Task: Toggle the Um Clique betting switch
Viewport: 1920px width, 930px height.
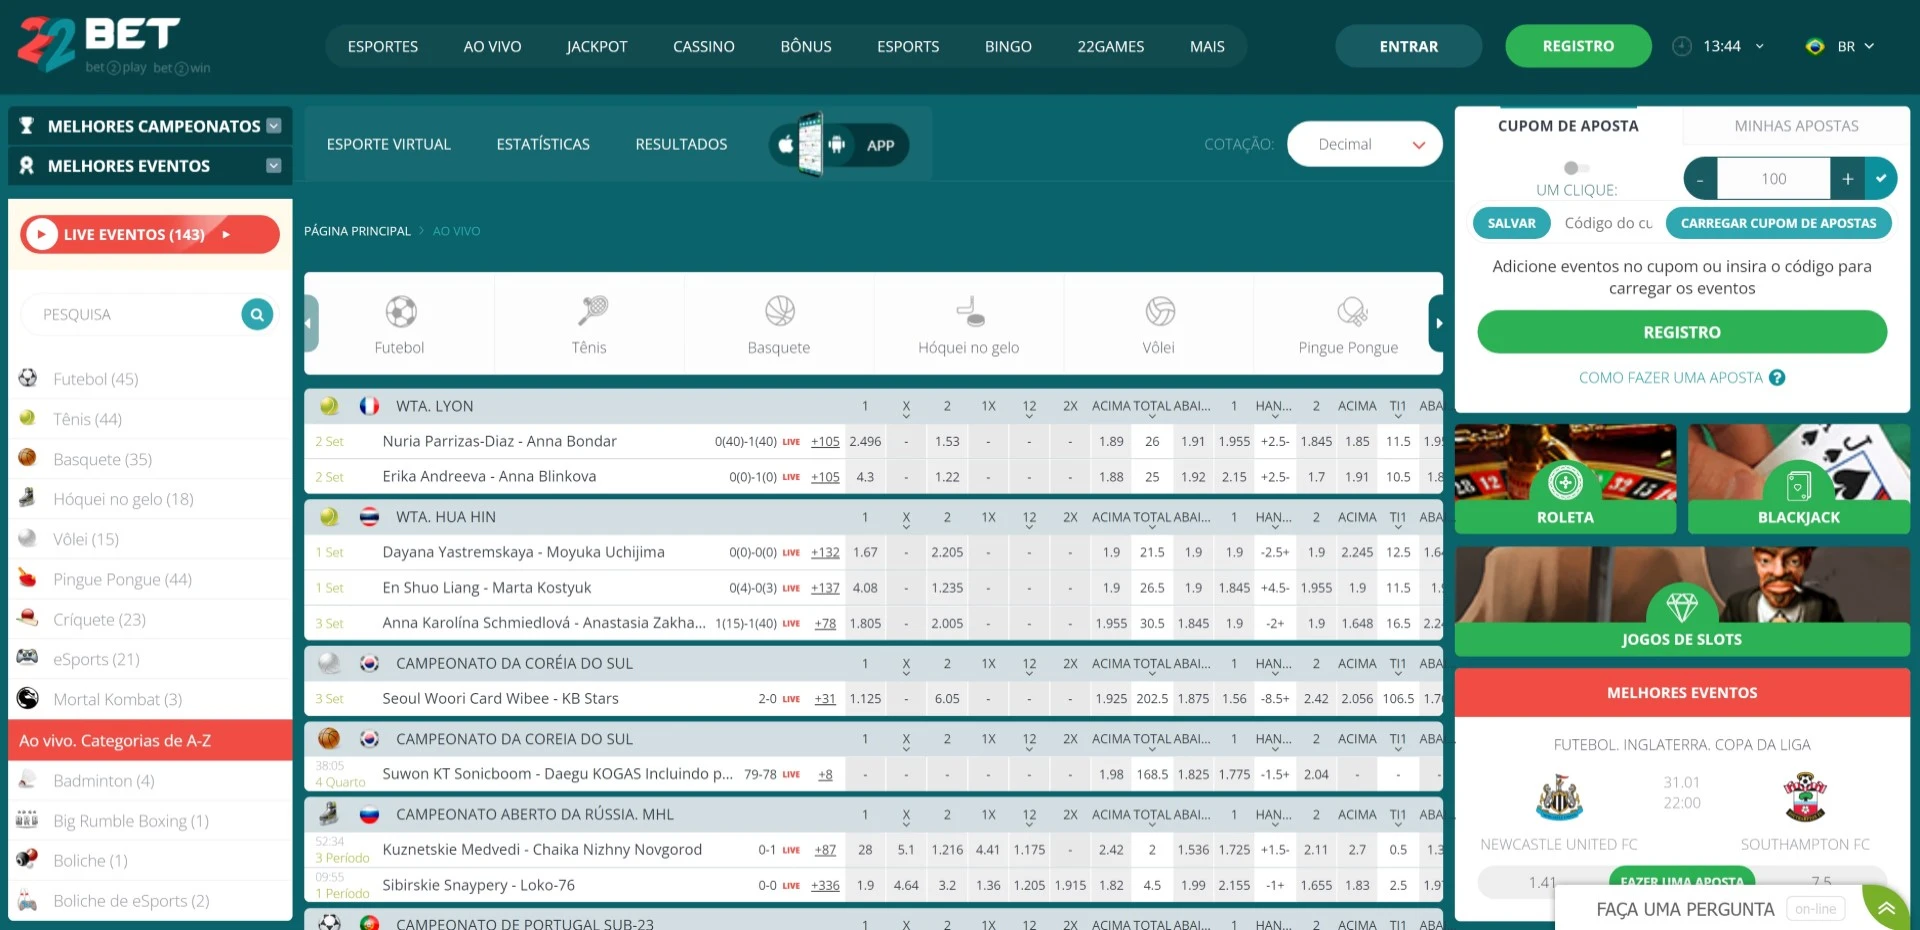Action: coord(1575,168)
